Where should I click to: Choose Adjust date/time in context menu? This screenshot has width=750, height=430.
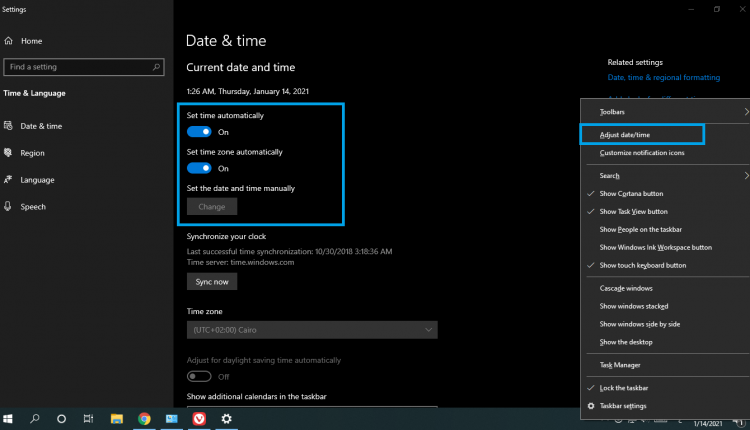coord(625,135)
